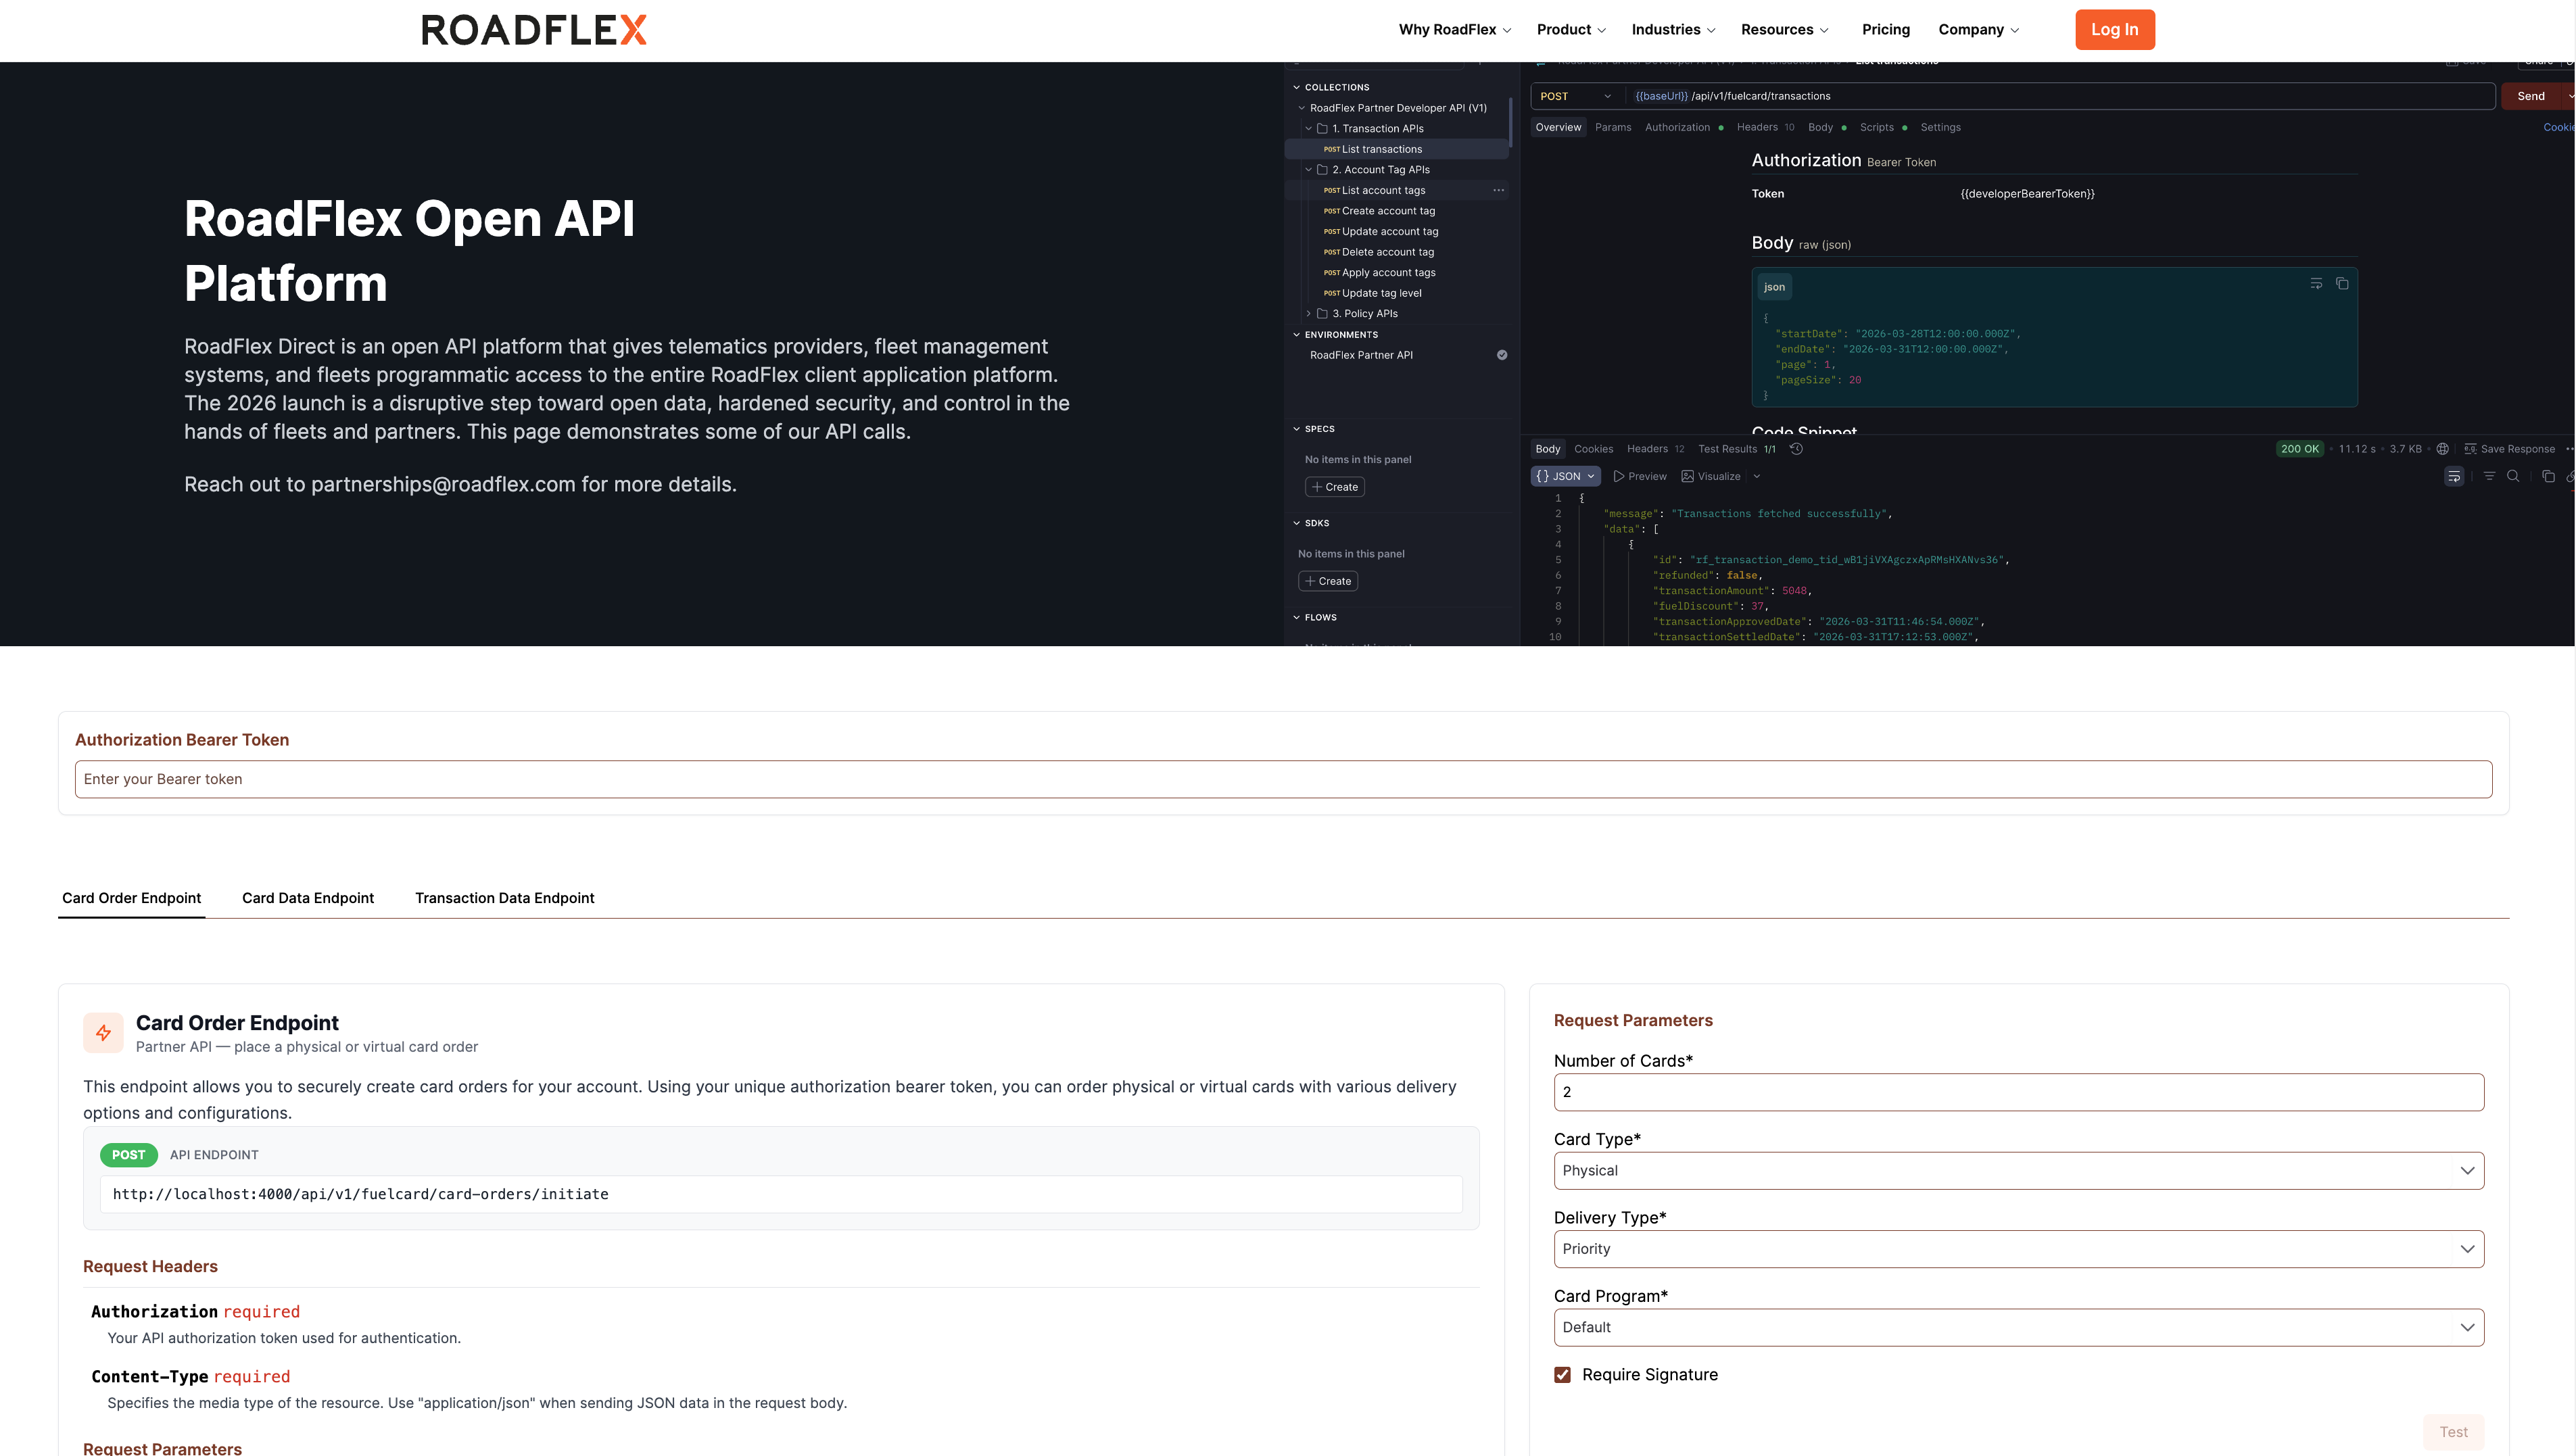Select the Card Order Endpoint tab
Screen dimensions: 2576x1456
tap(131, 898)
